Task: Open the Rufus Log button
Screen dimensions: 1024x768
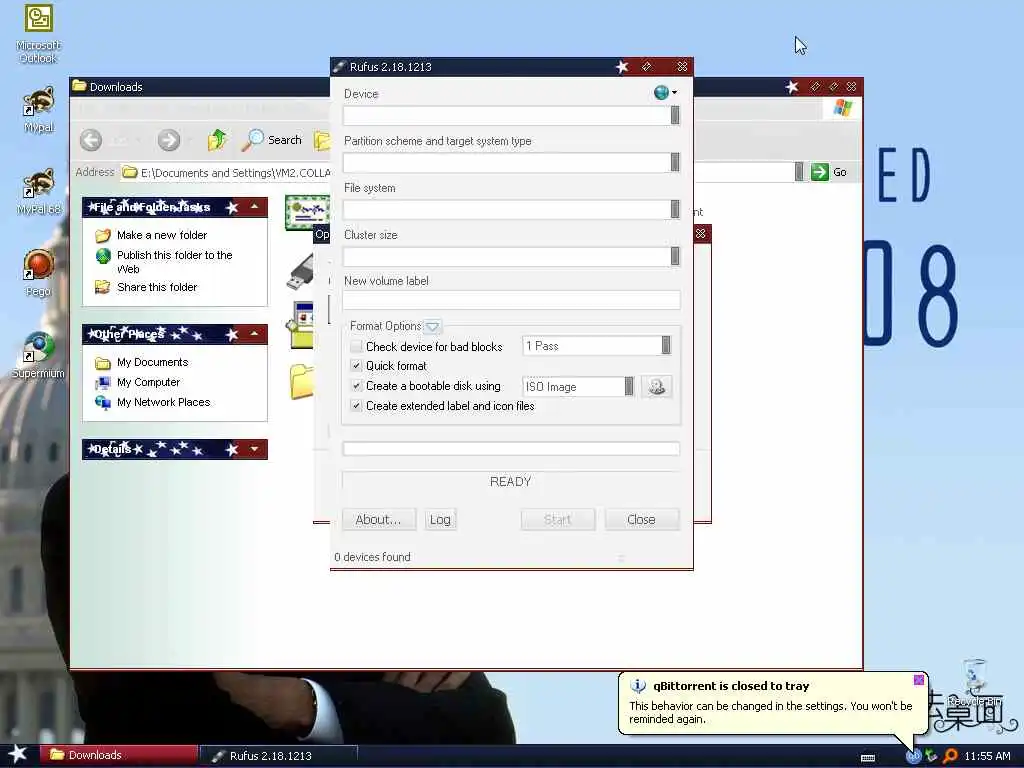Action: [x=440, y=520]
